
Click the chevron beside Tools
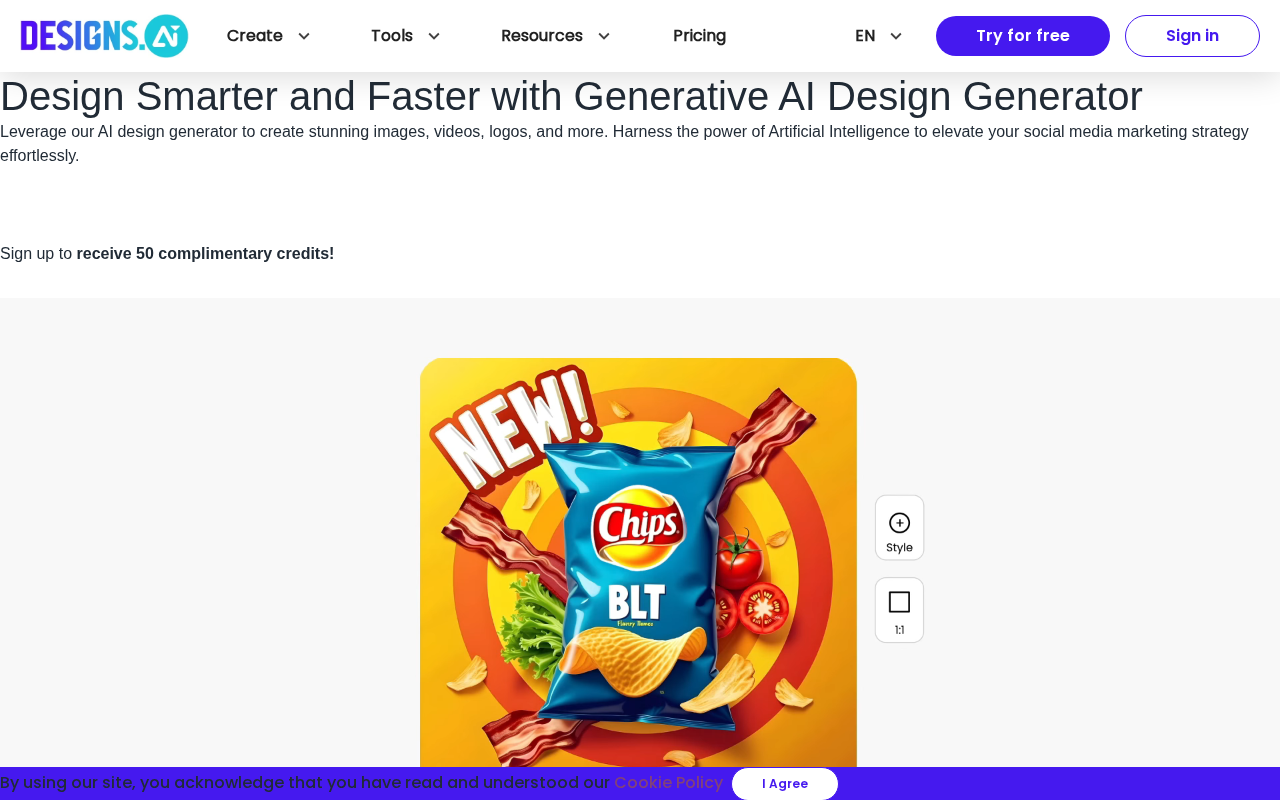(434, 36)
